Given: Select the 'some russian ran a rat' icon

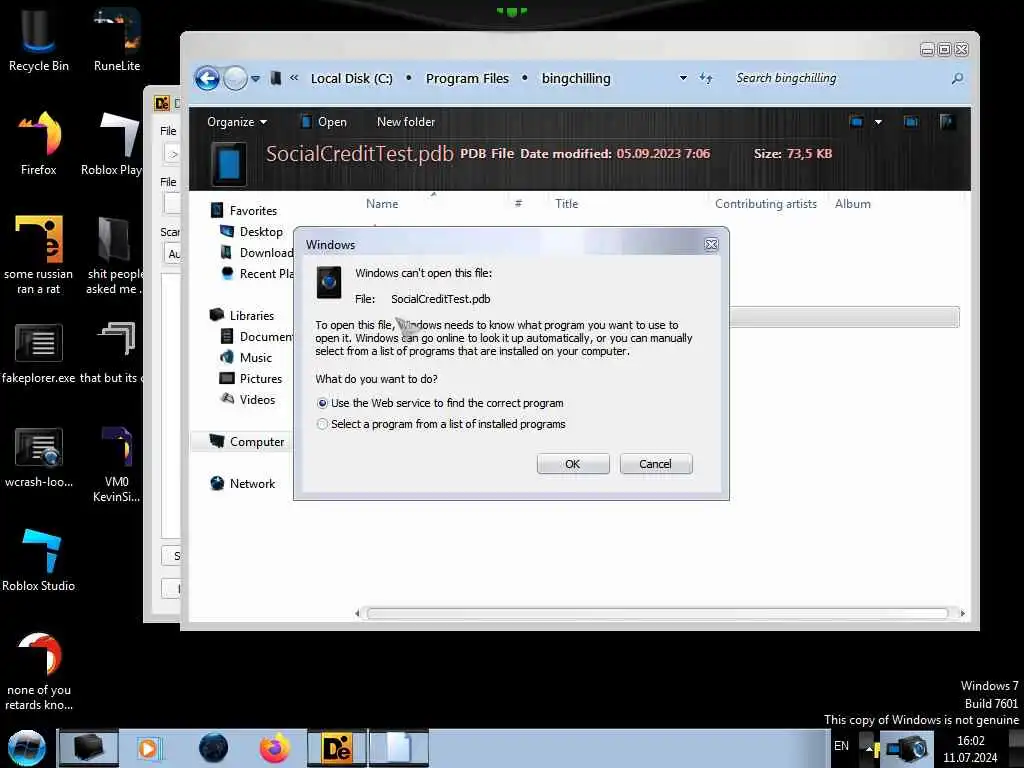Looking at the screenshot, I should [39, 255].
